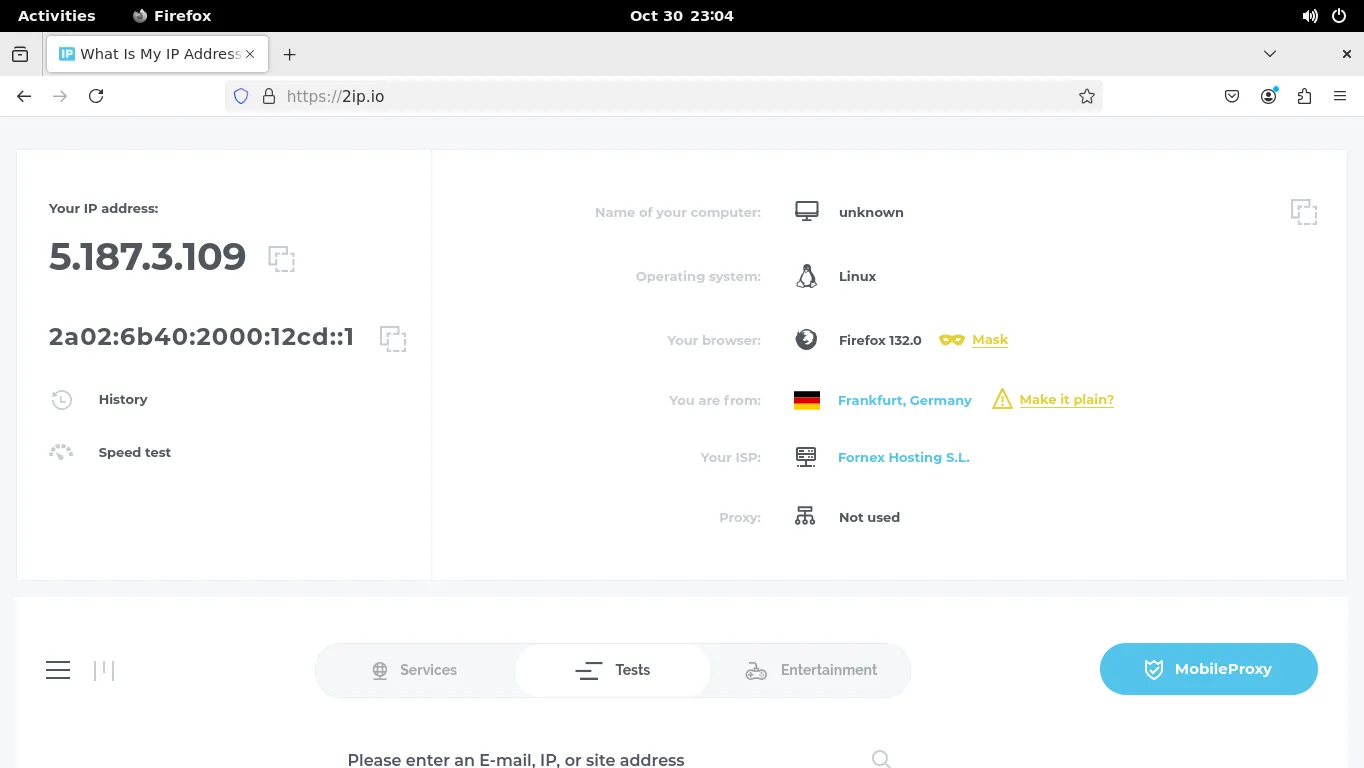1364x768 pixels.
Task: Click the Linux operating system value
Action: point(857,276)
